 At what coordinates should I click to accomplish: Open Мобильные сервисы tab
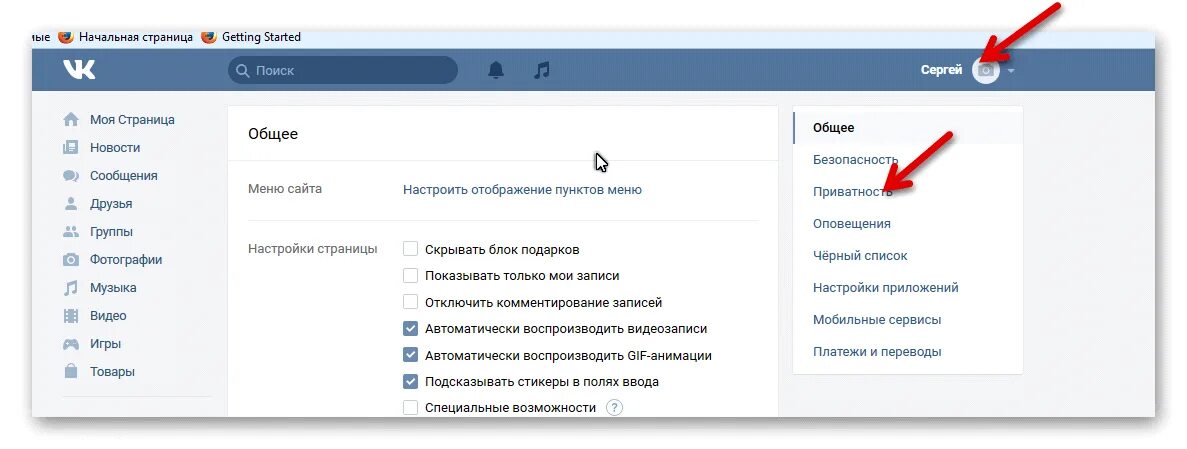pos(908,320)
